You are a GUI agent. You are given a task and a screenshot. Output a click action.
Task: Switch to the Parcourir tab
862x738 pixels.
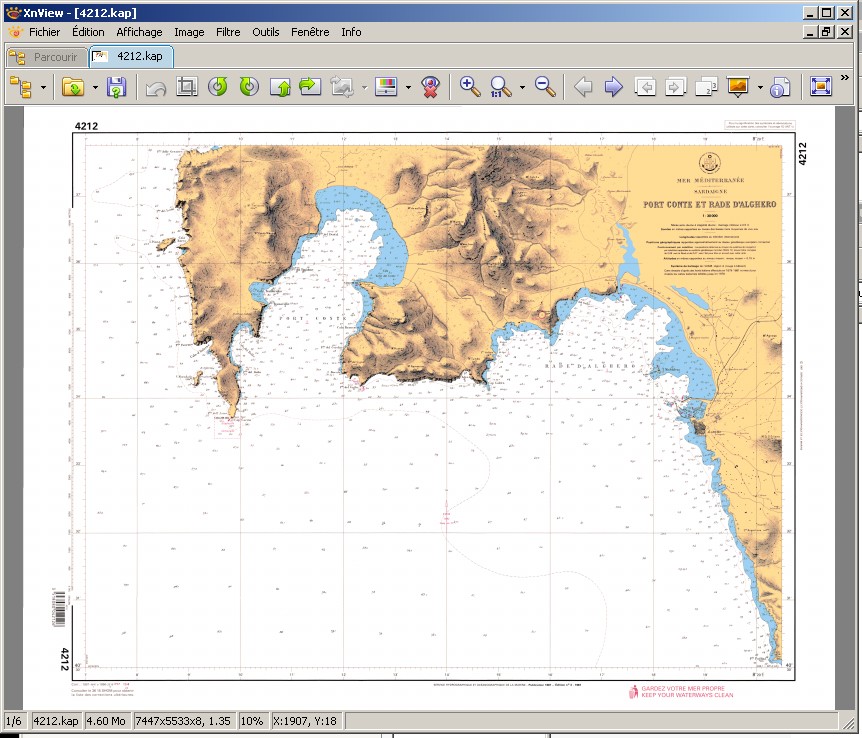click(46, 57)
